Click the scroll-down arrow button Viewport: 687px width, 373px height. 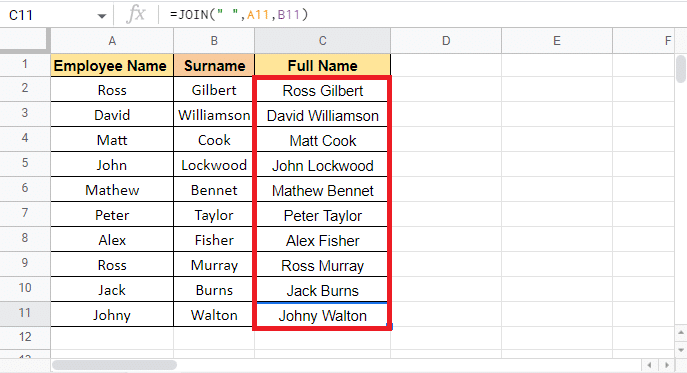tap(680, 349)
